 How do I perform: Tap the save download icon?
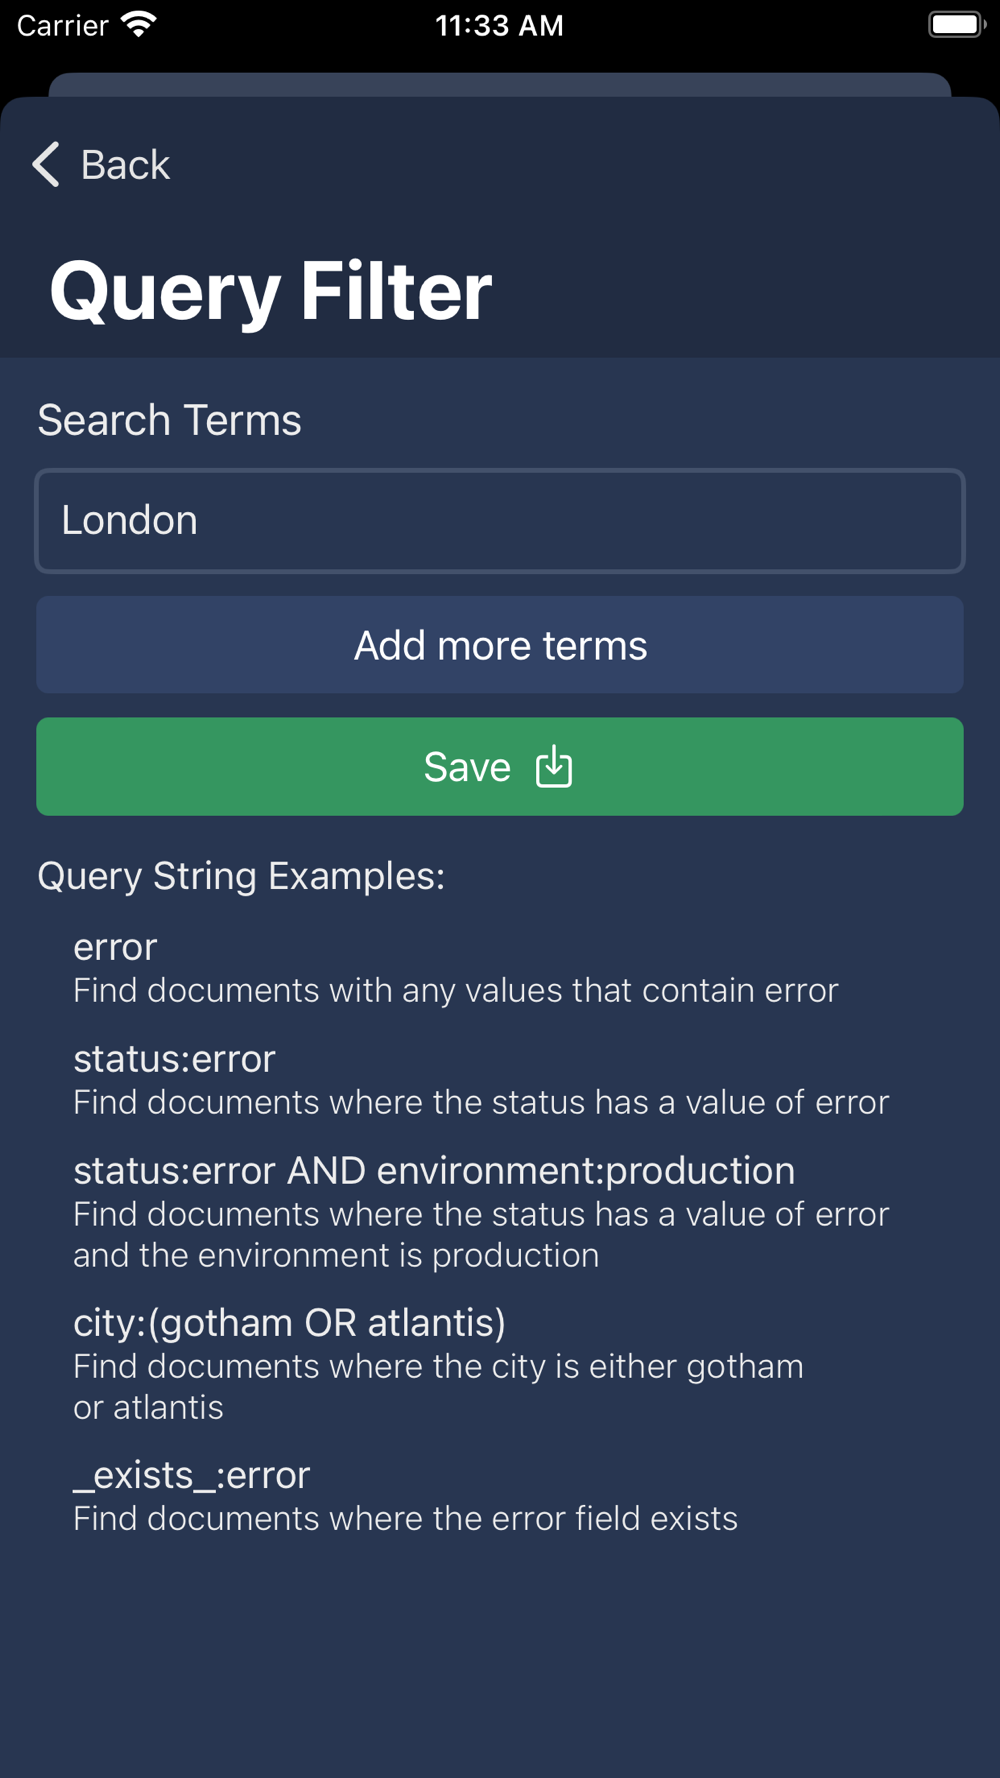click(554, 767)
